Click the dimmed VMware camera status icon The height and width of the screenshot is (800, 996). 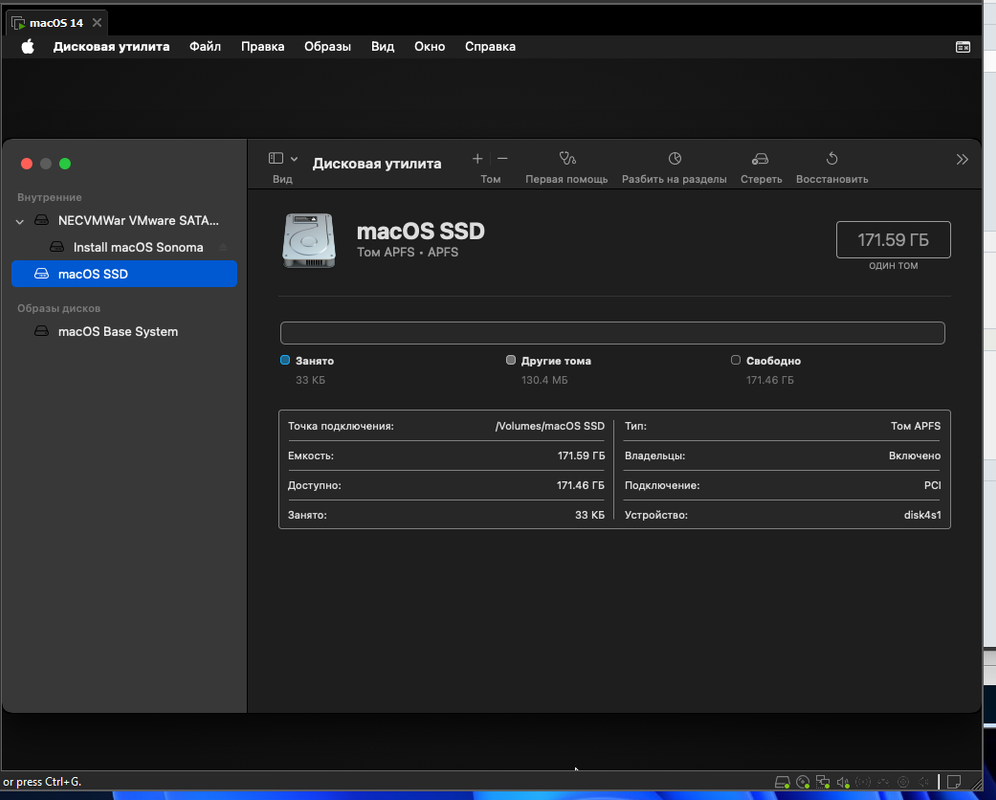tap(903, 782)
